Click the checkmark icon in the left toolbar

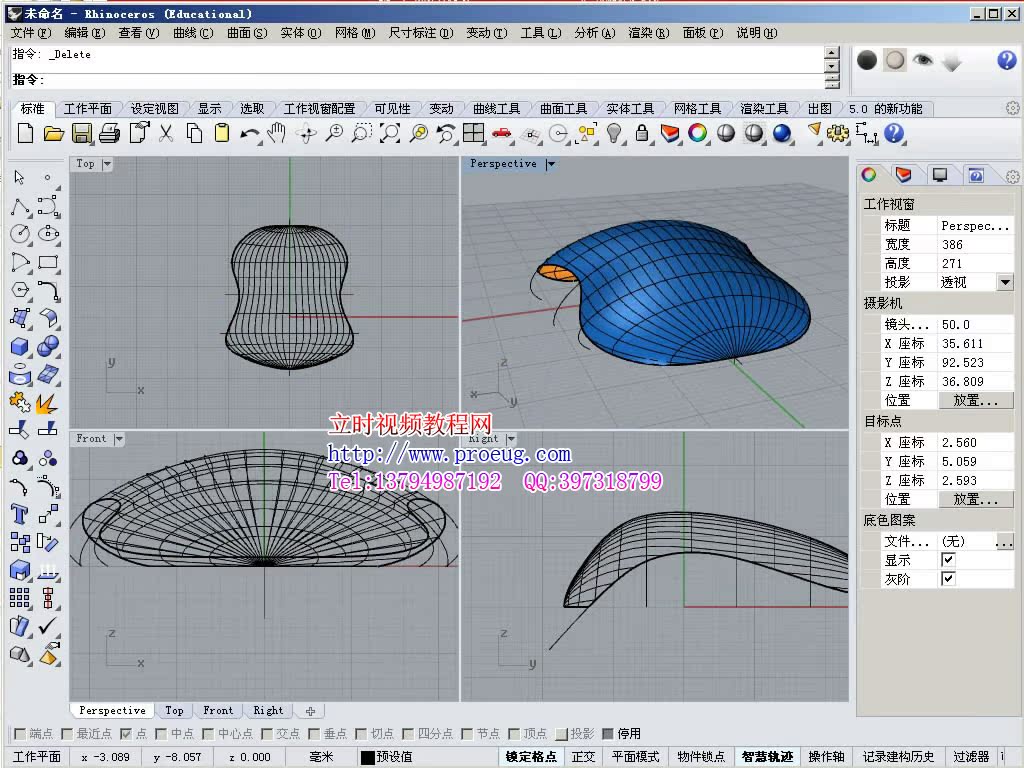coord(48,626)
